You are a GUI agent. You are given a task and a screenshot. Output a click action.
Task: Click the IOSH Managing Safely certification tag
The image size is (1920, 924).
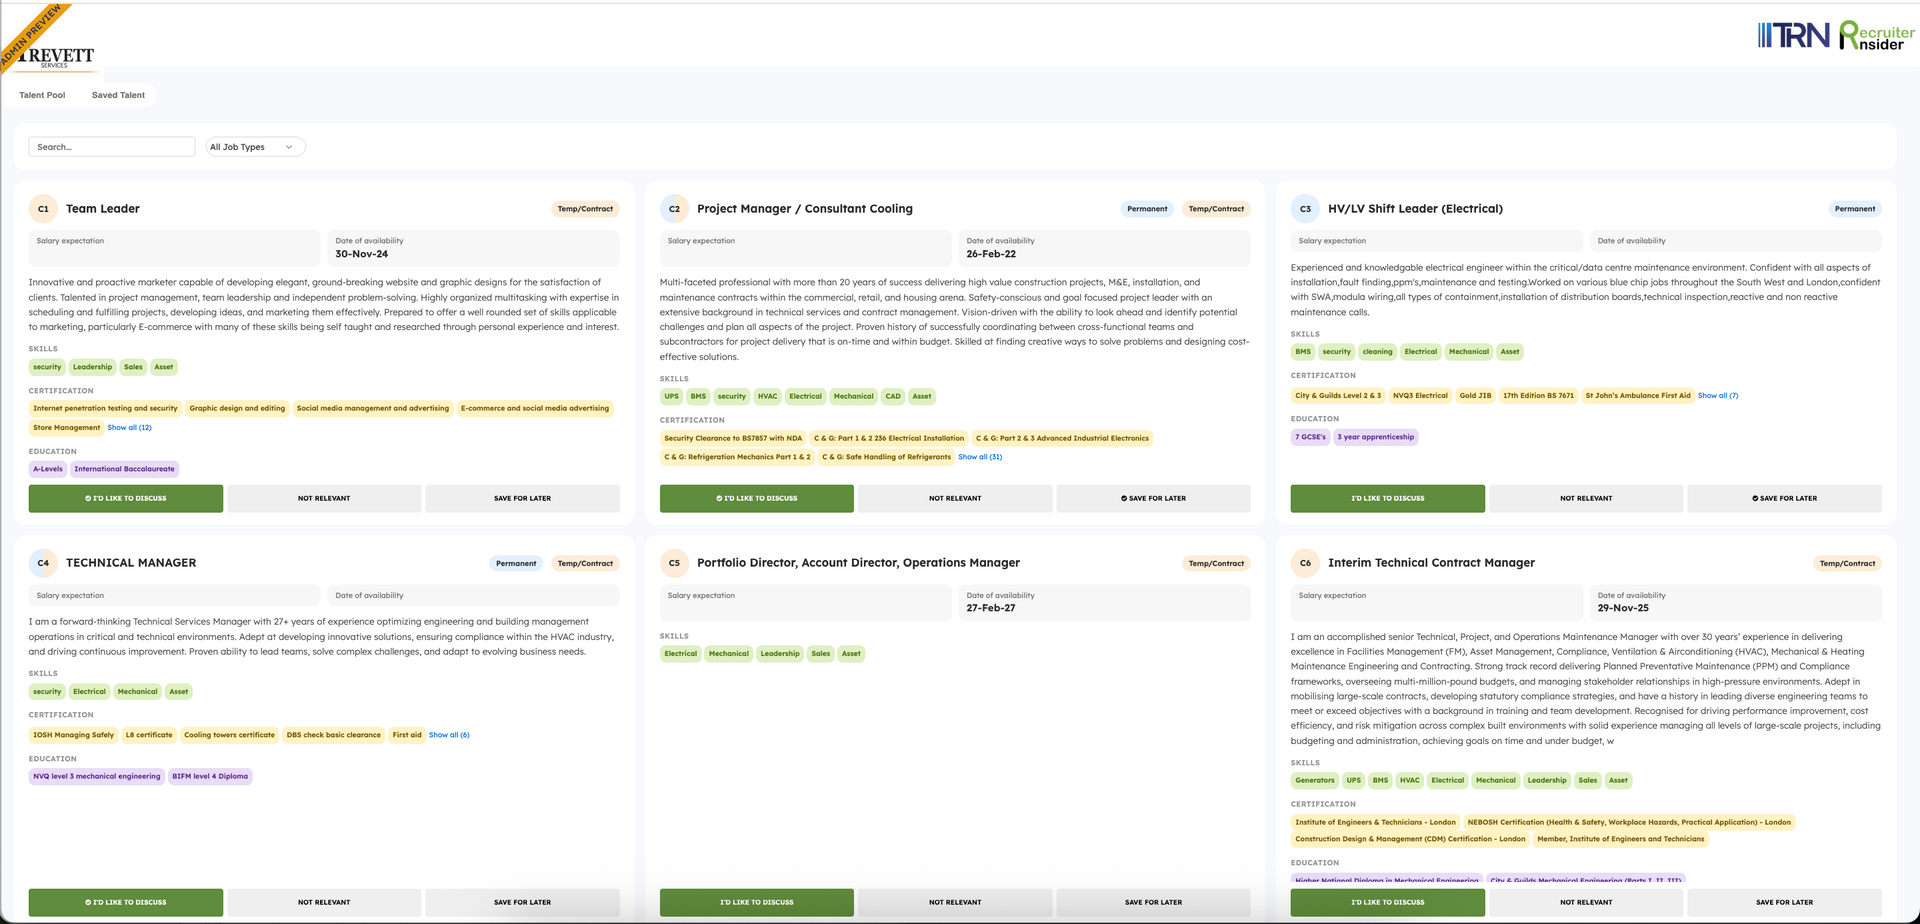point(73,735)
